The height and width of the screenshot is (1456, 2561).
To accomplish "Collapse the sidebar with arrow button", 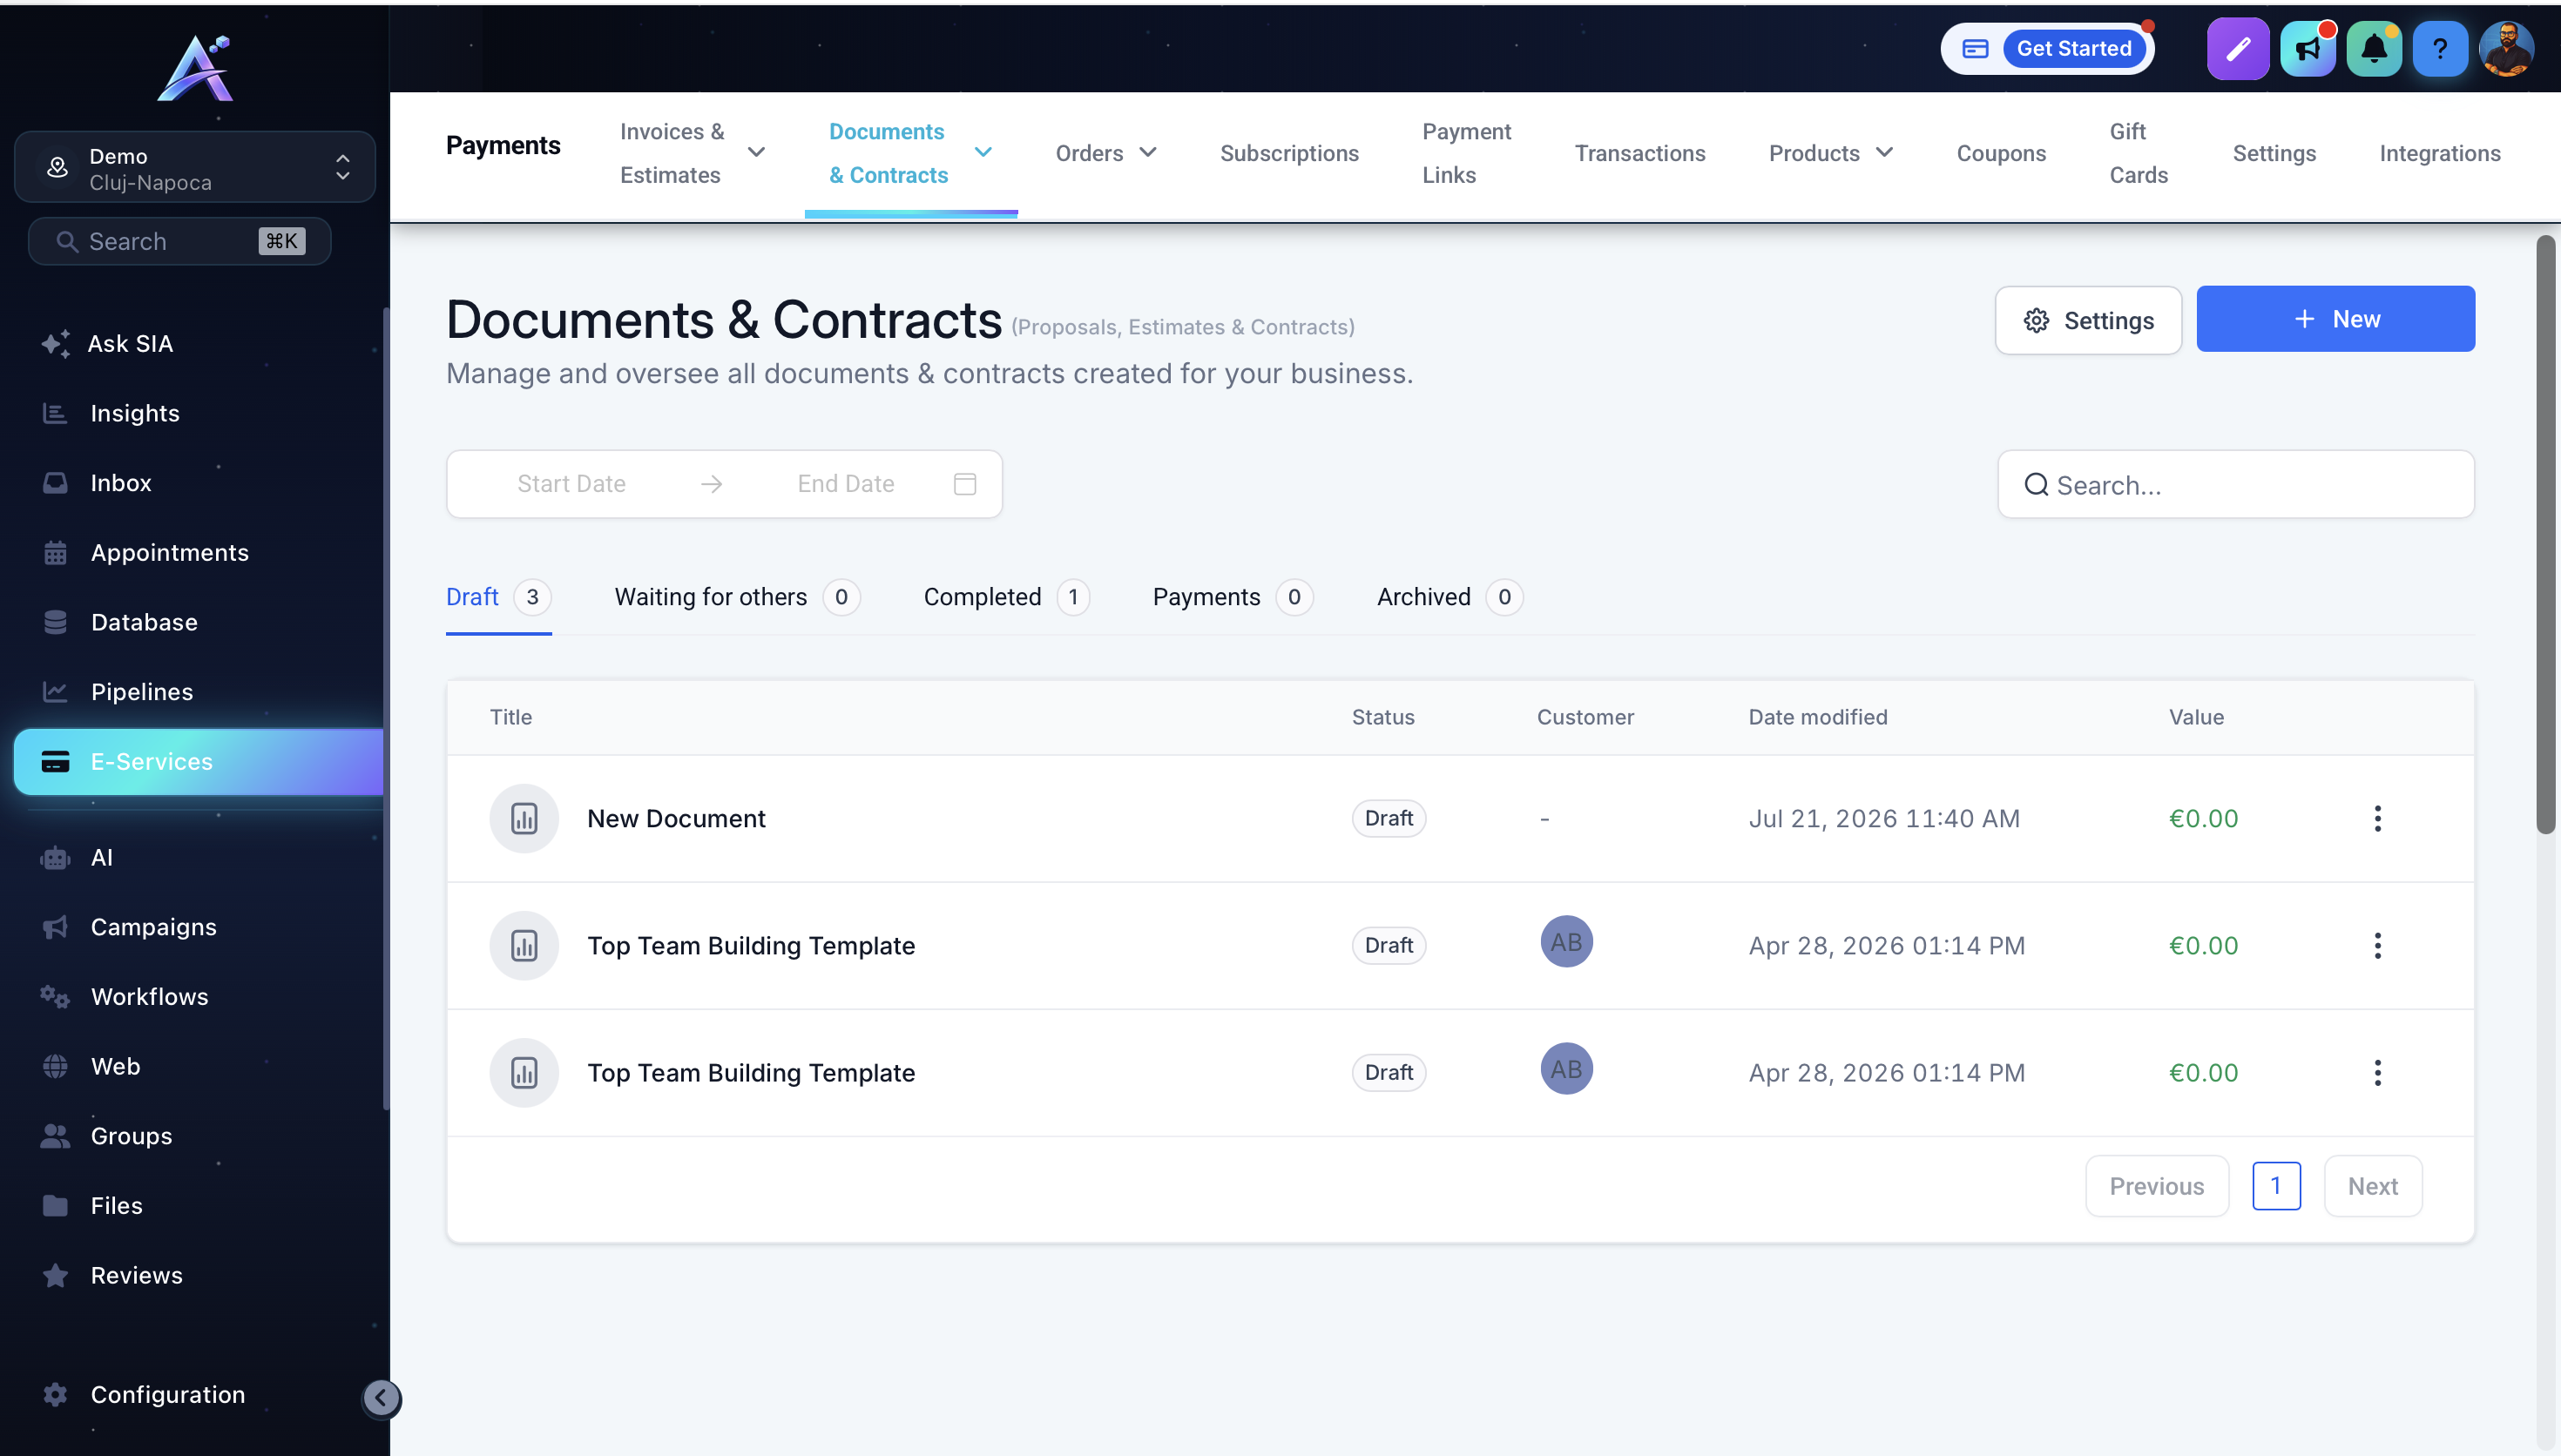I will (381, 1398).
